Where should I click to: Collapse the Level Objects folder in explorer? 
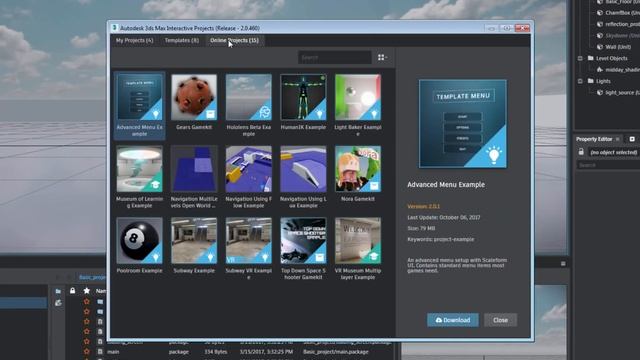(580, 58)
